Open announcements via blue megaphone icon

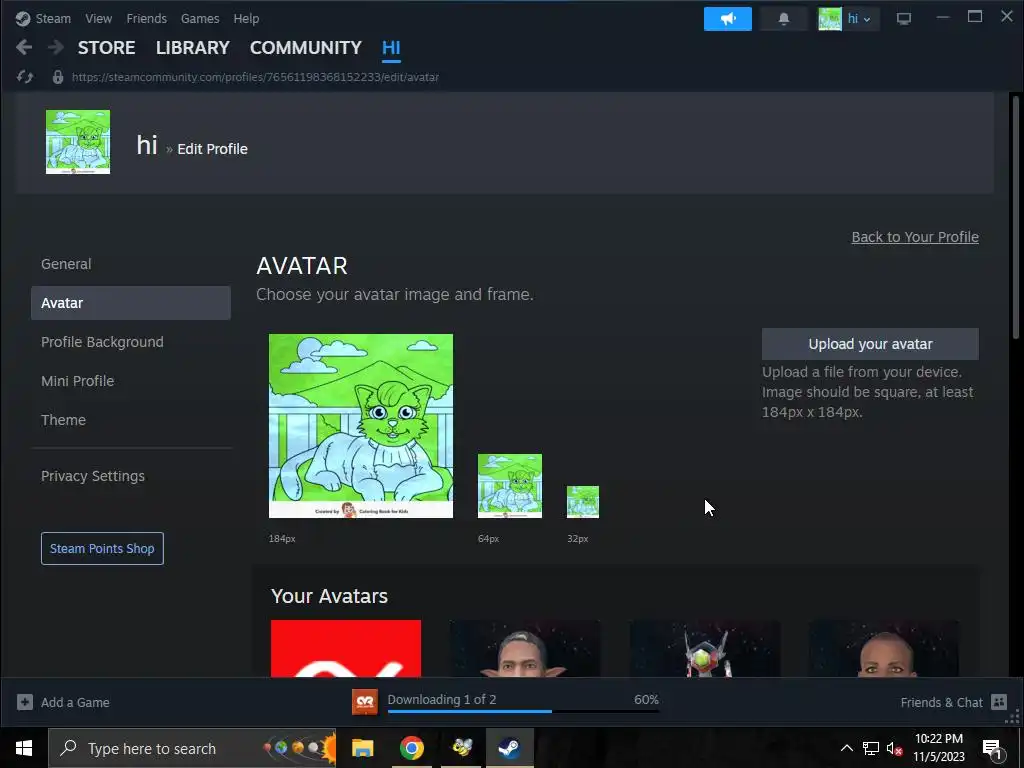click(x=728, y=19)
